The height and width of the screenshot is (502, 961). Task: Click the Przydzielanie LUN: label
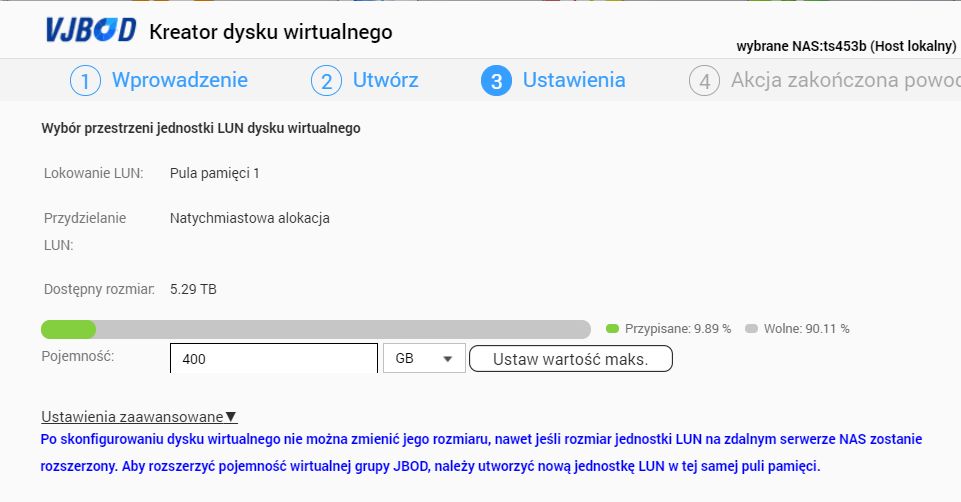[x=85, y=232]
